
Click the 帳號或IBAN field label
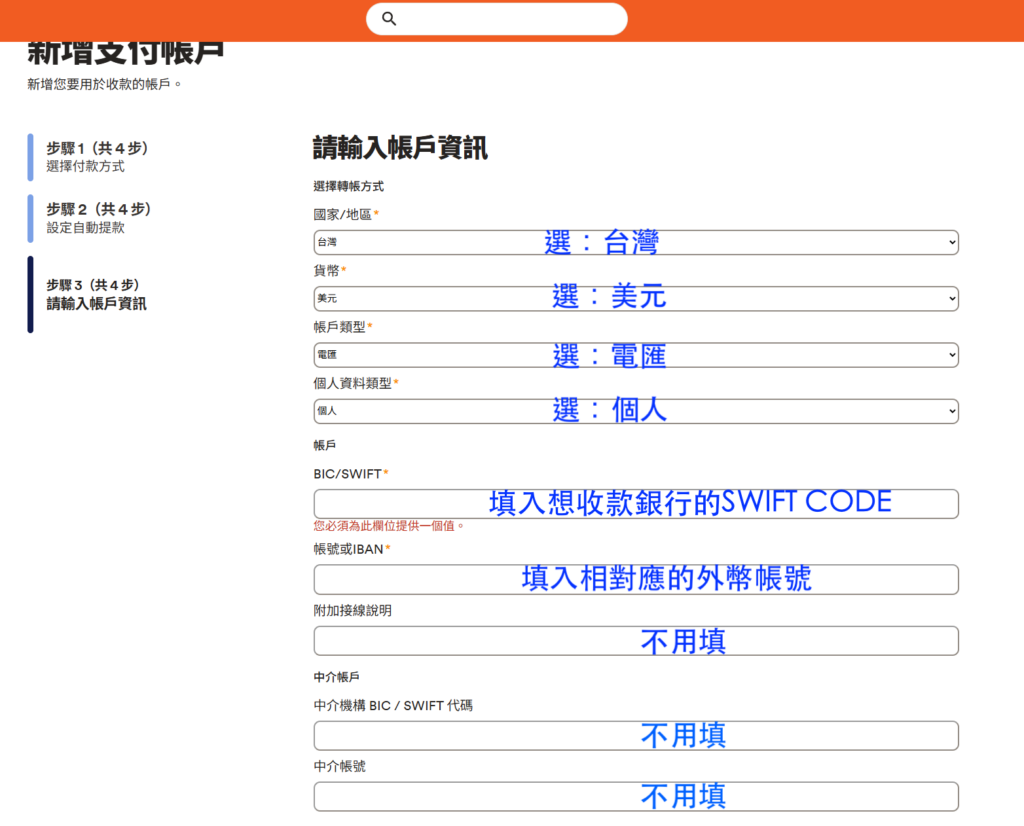(x=350, y=549)
